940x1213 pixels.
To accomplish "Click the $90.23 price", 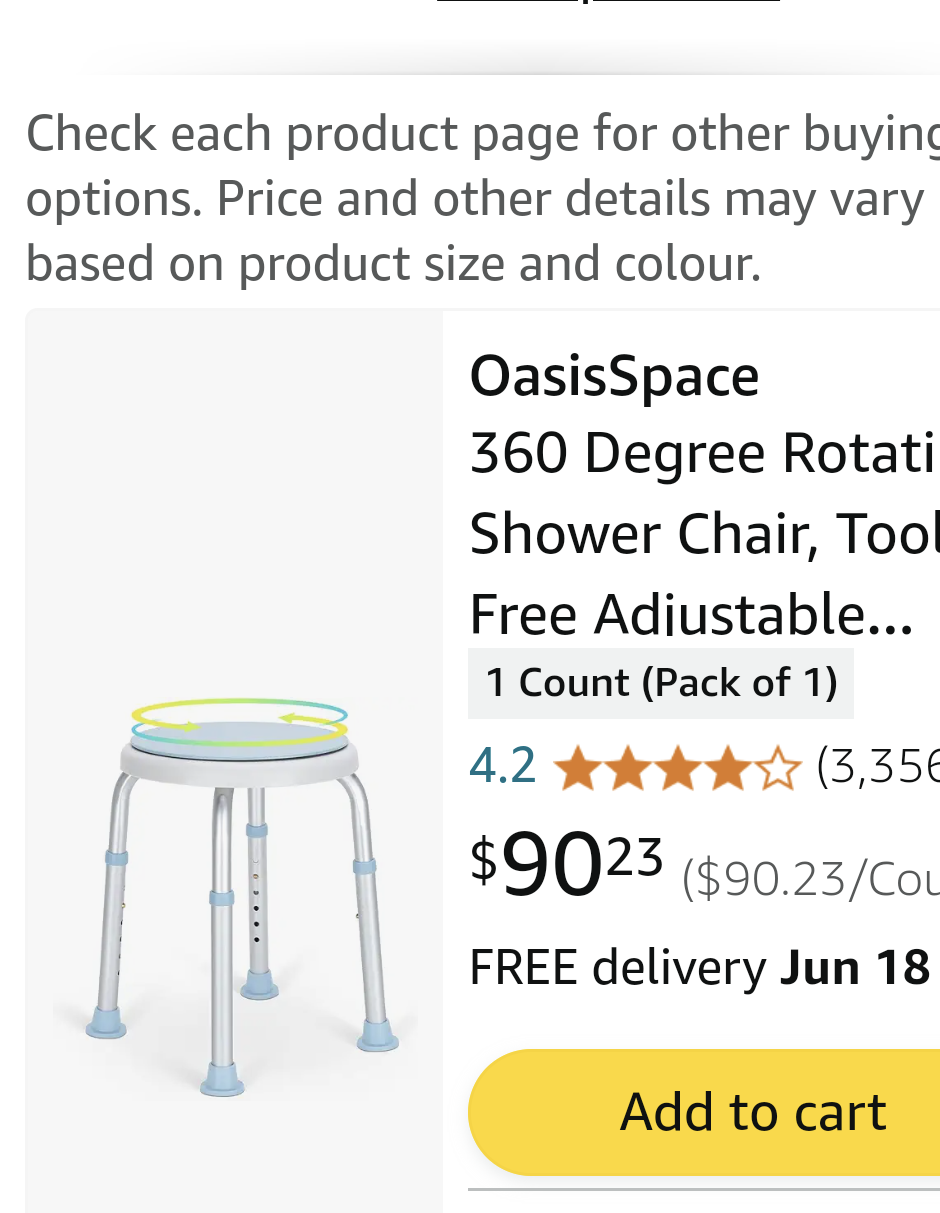I will click(x=565, y=862).
